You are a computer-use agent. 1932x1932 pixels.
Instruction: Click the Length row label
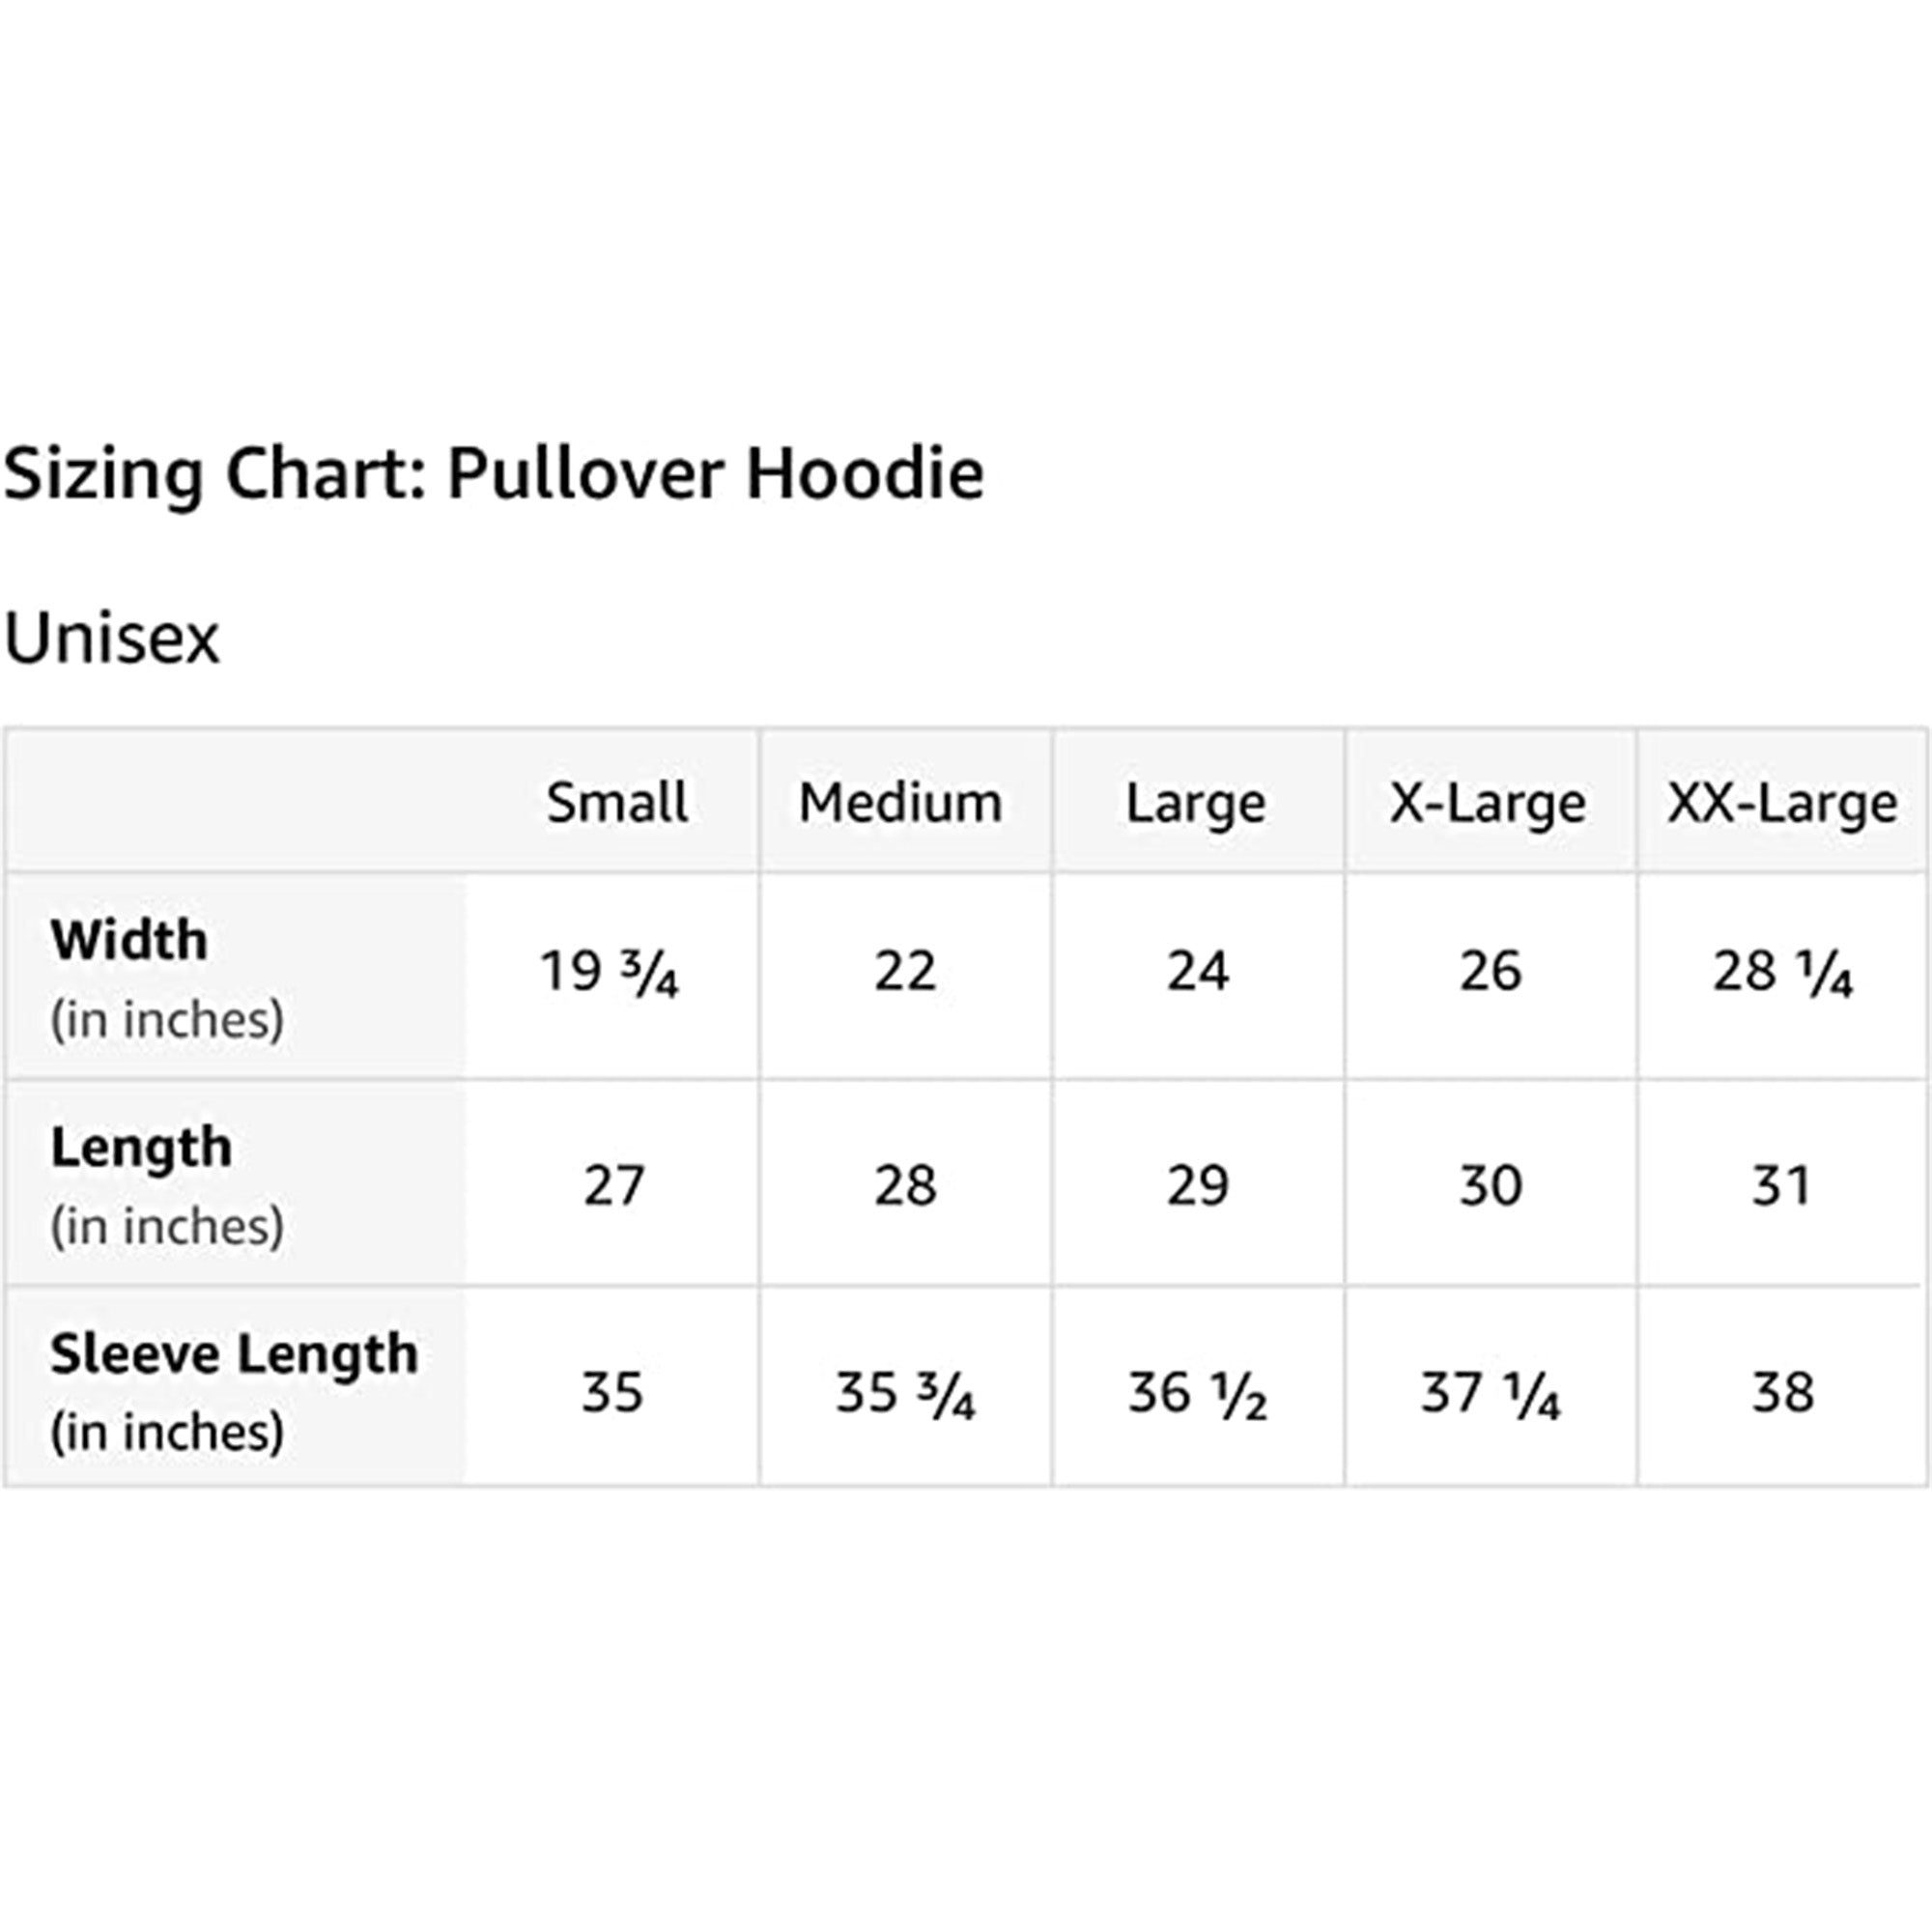[141, 1147]
